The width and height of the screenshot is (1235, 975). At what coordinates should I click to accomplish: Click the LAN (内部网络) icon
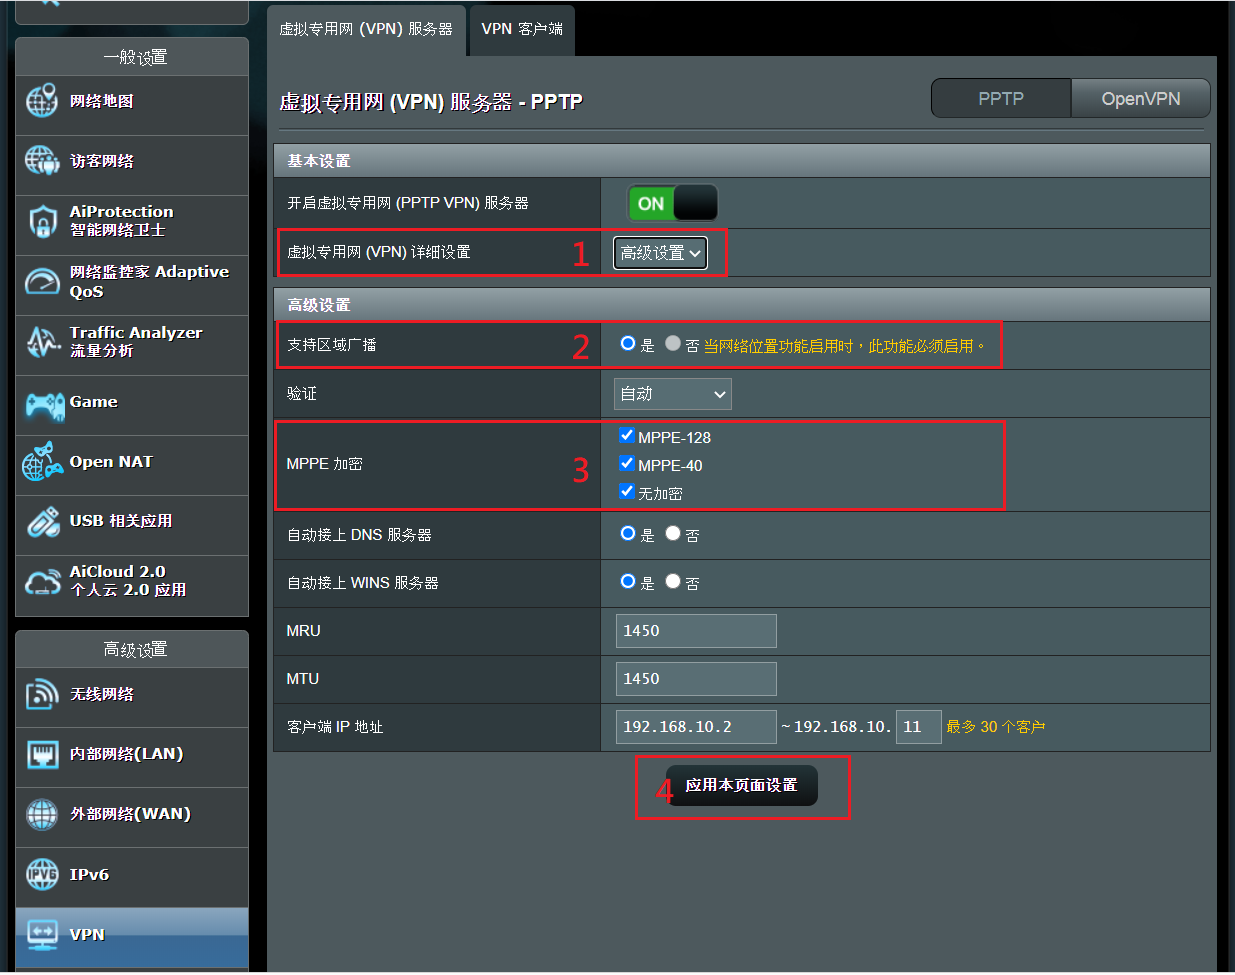42,754
